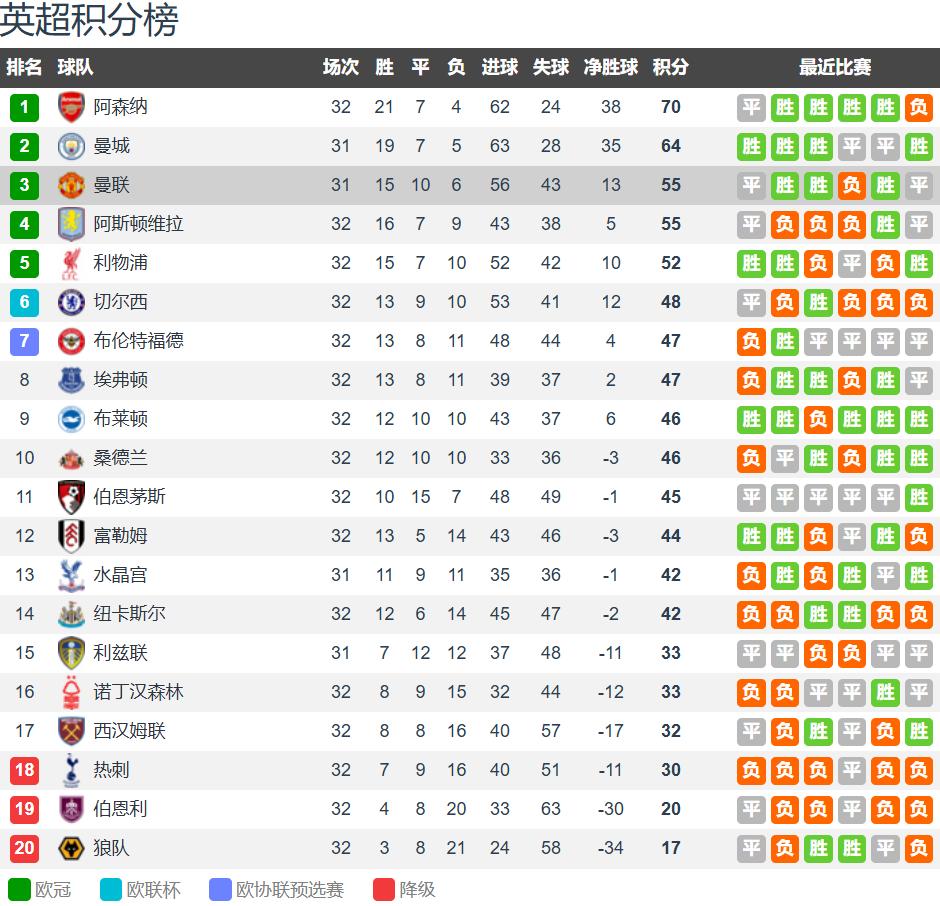Click the 进球 column header
The height and width of the screenshot is (906, 940).
tap(500, 68)
